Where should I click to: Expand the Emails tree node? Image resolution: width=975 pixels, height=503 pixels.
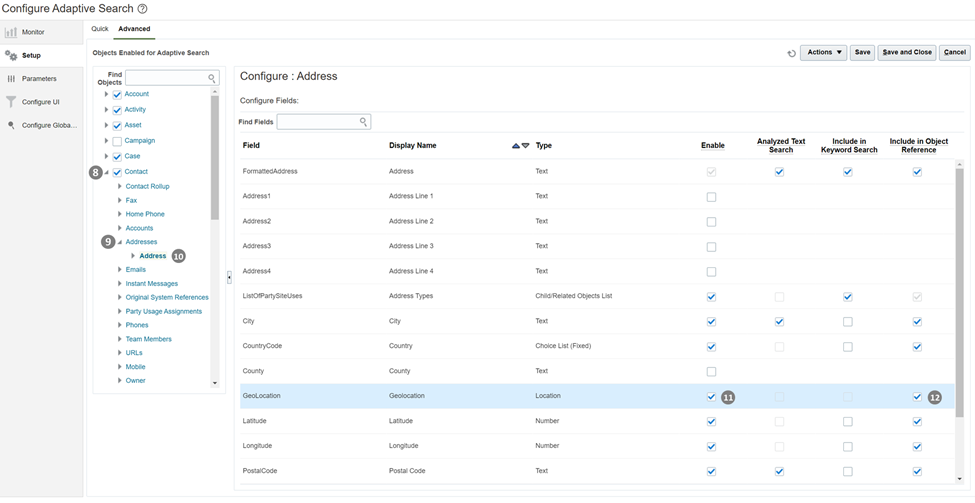[120, 270]
